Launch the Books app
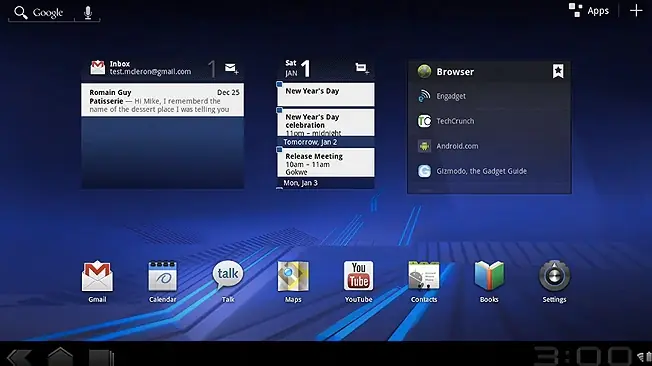 tap(489, 281)
